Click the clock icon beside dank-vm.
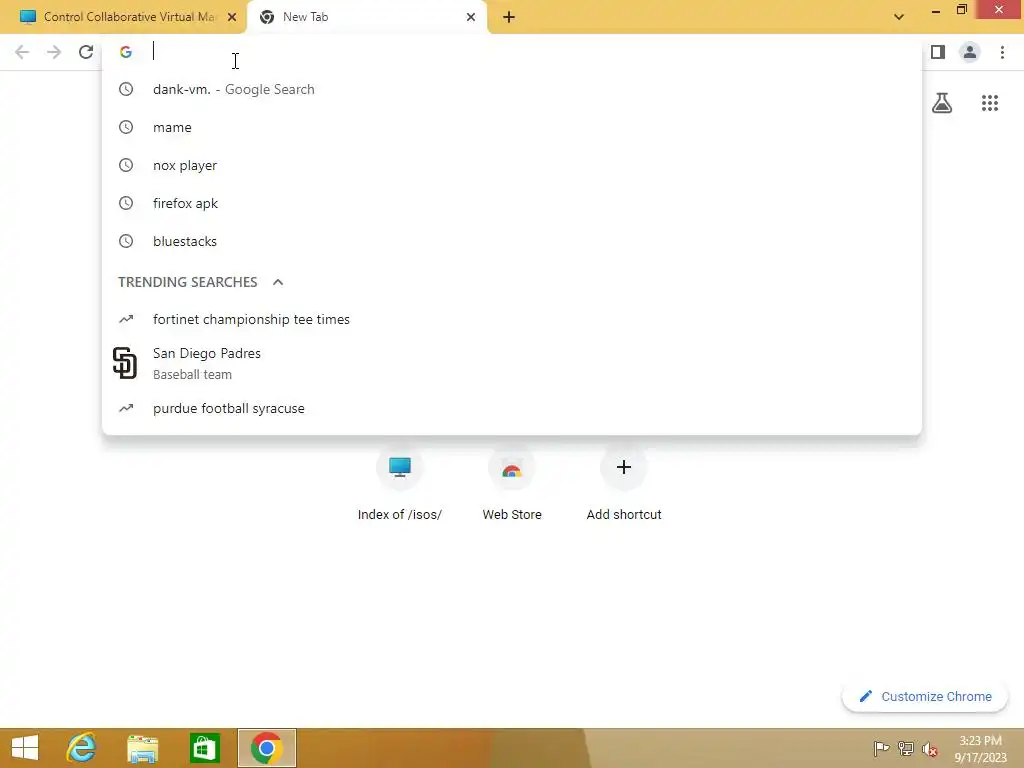This screenshot has width=1024, height=768. click(x=126, y=89)
